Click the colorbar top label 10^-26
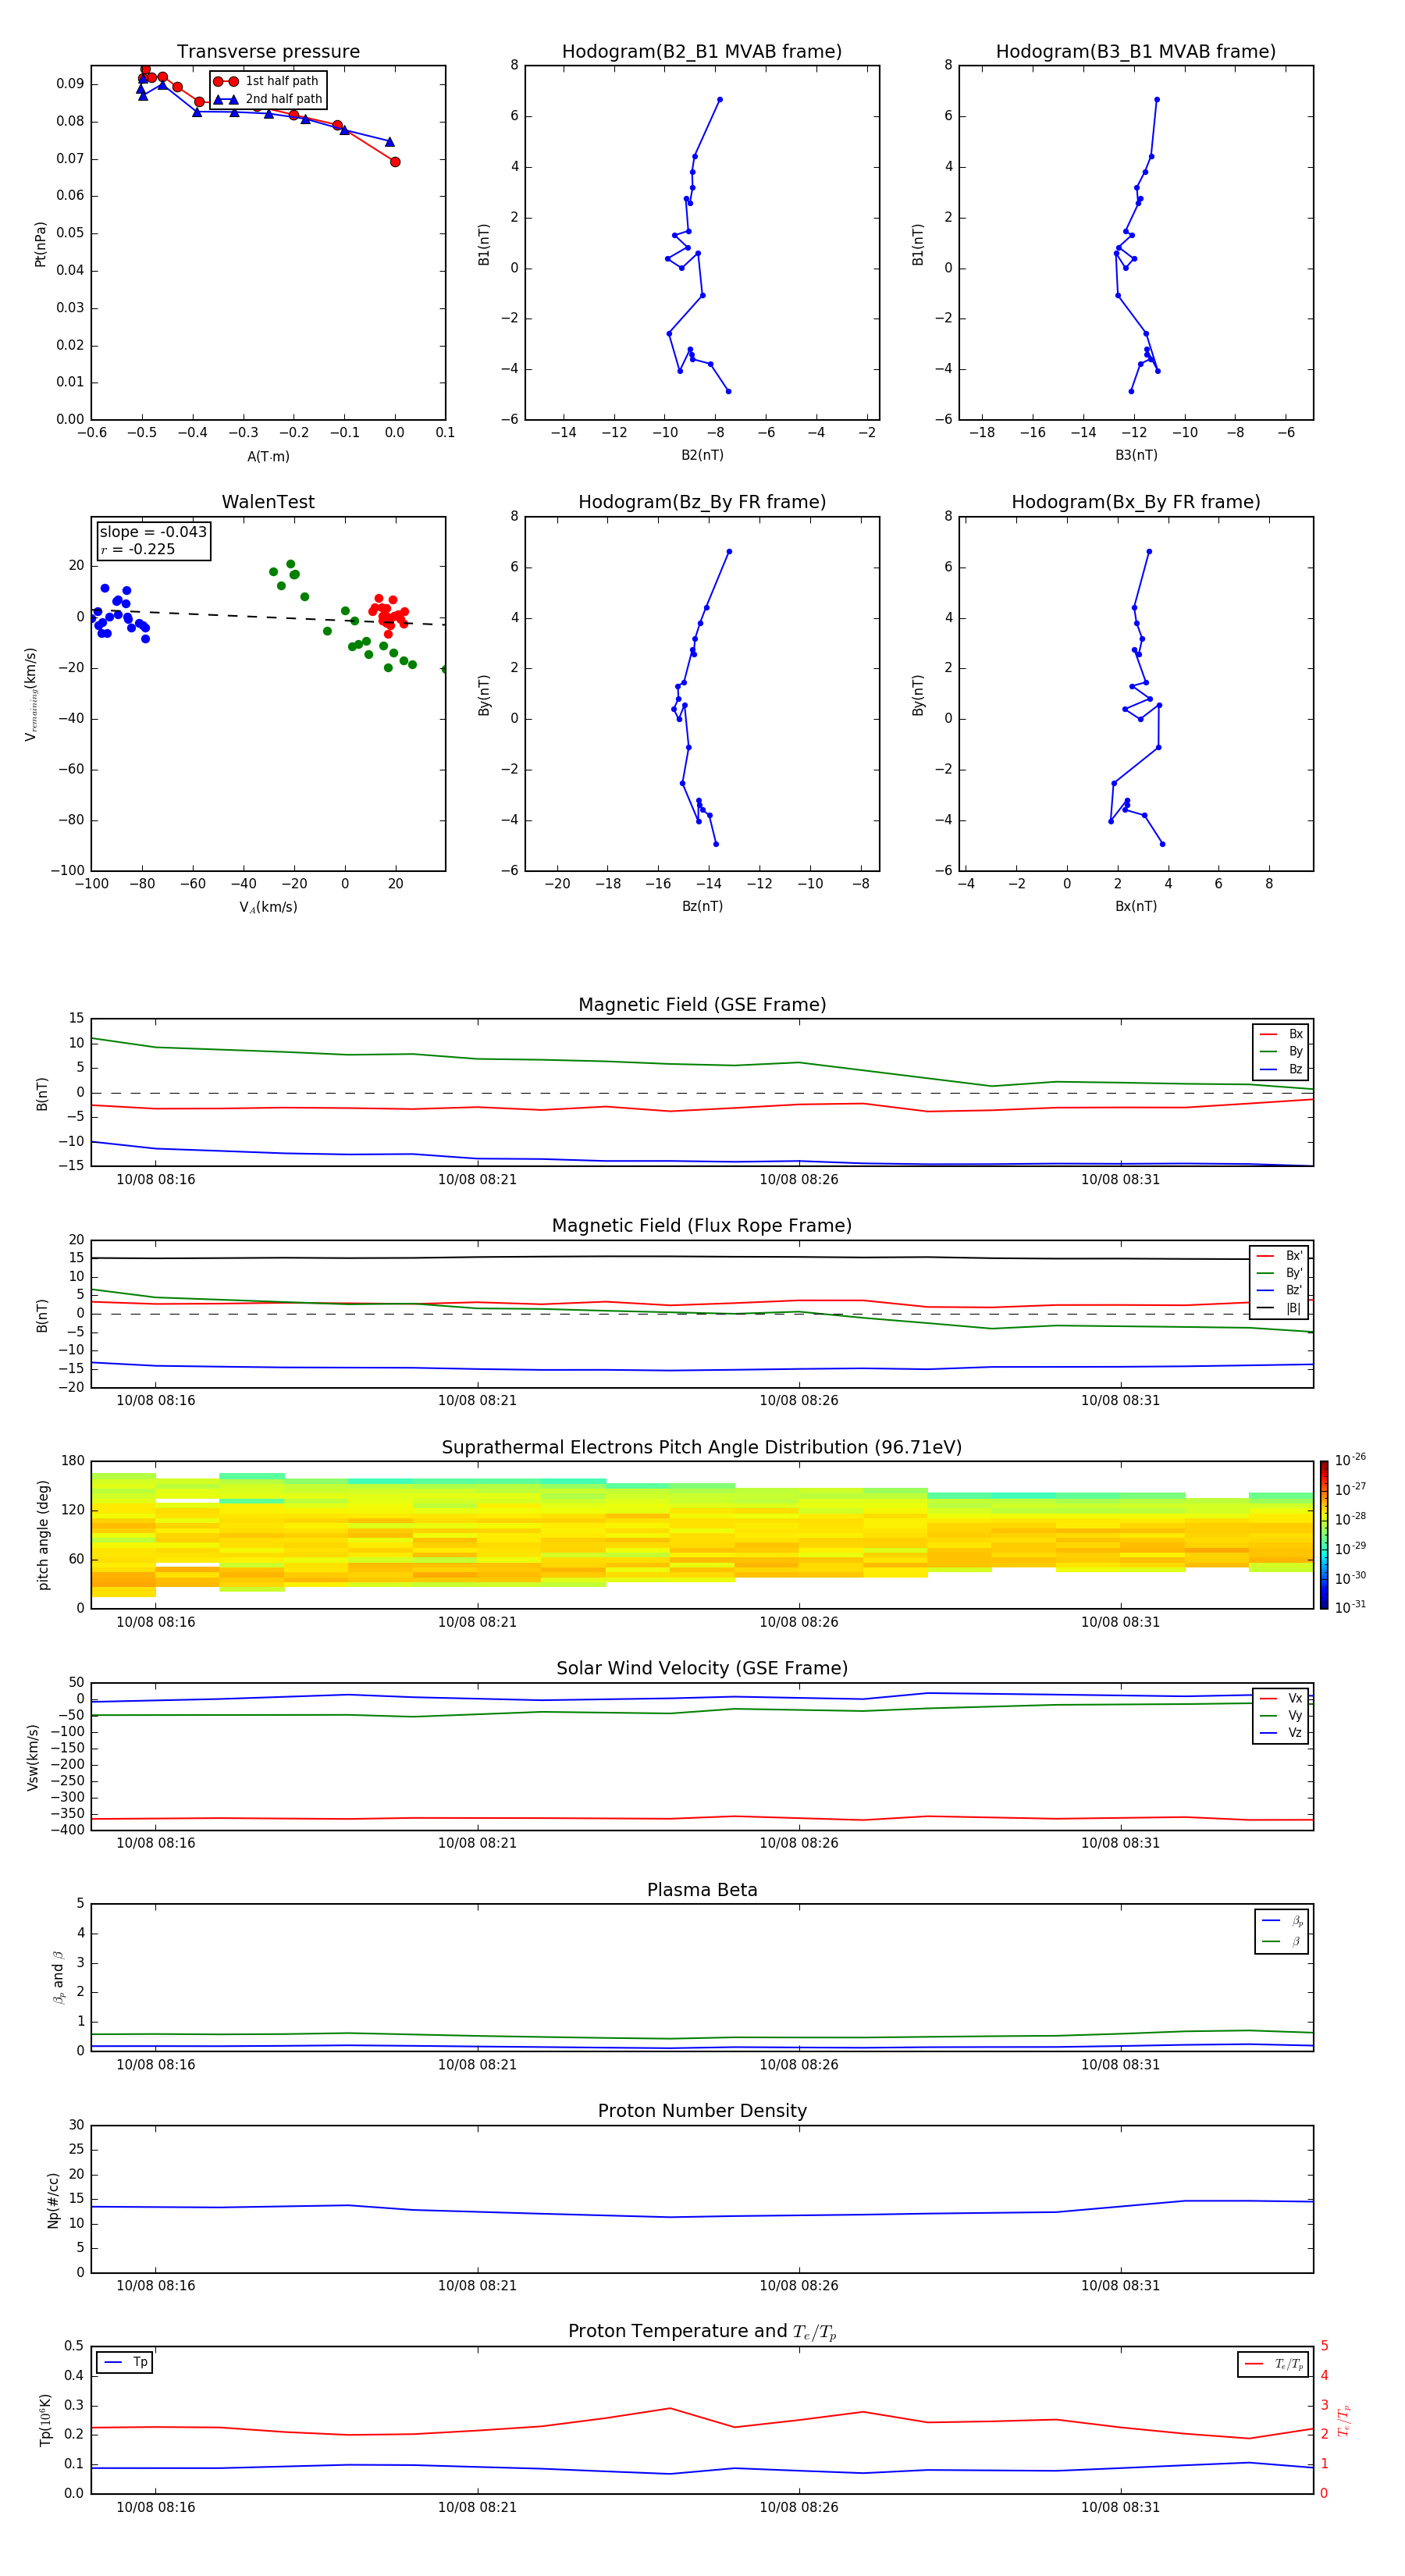The height and width of the screenshot is (2576, 1405). pos(1350,1460)
